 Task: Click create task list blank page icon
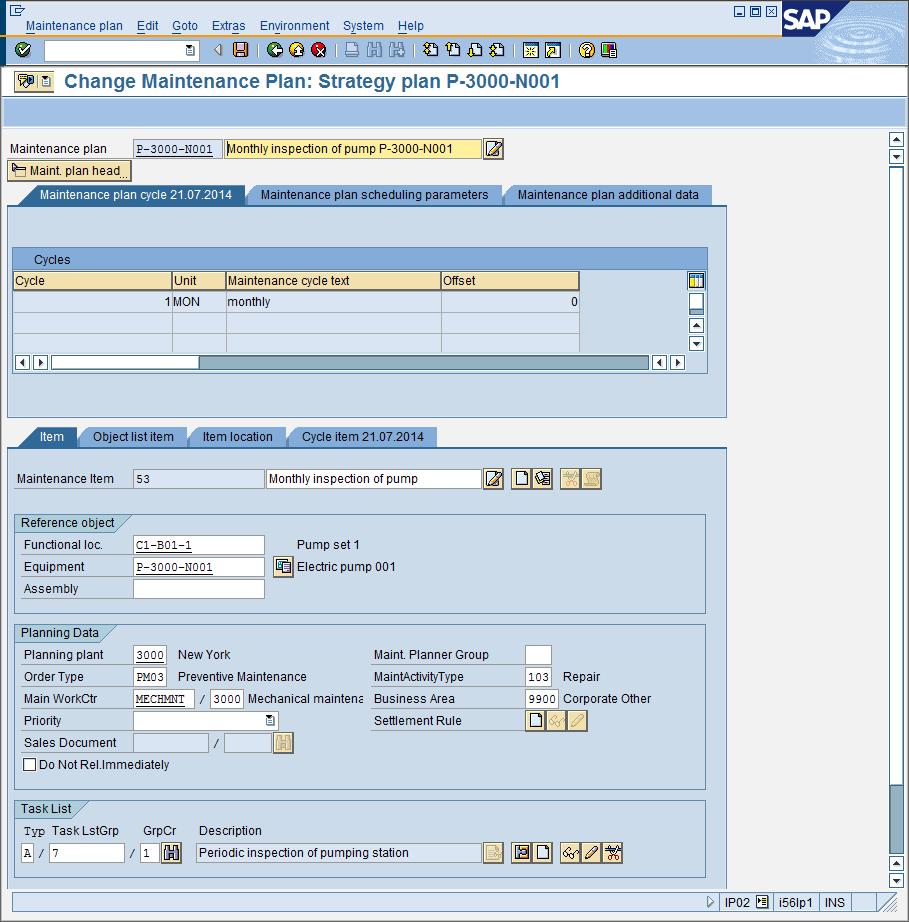(x=543, y=853)
